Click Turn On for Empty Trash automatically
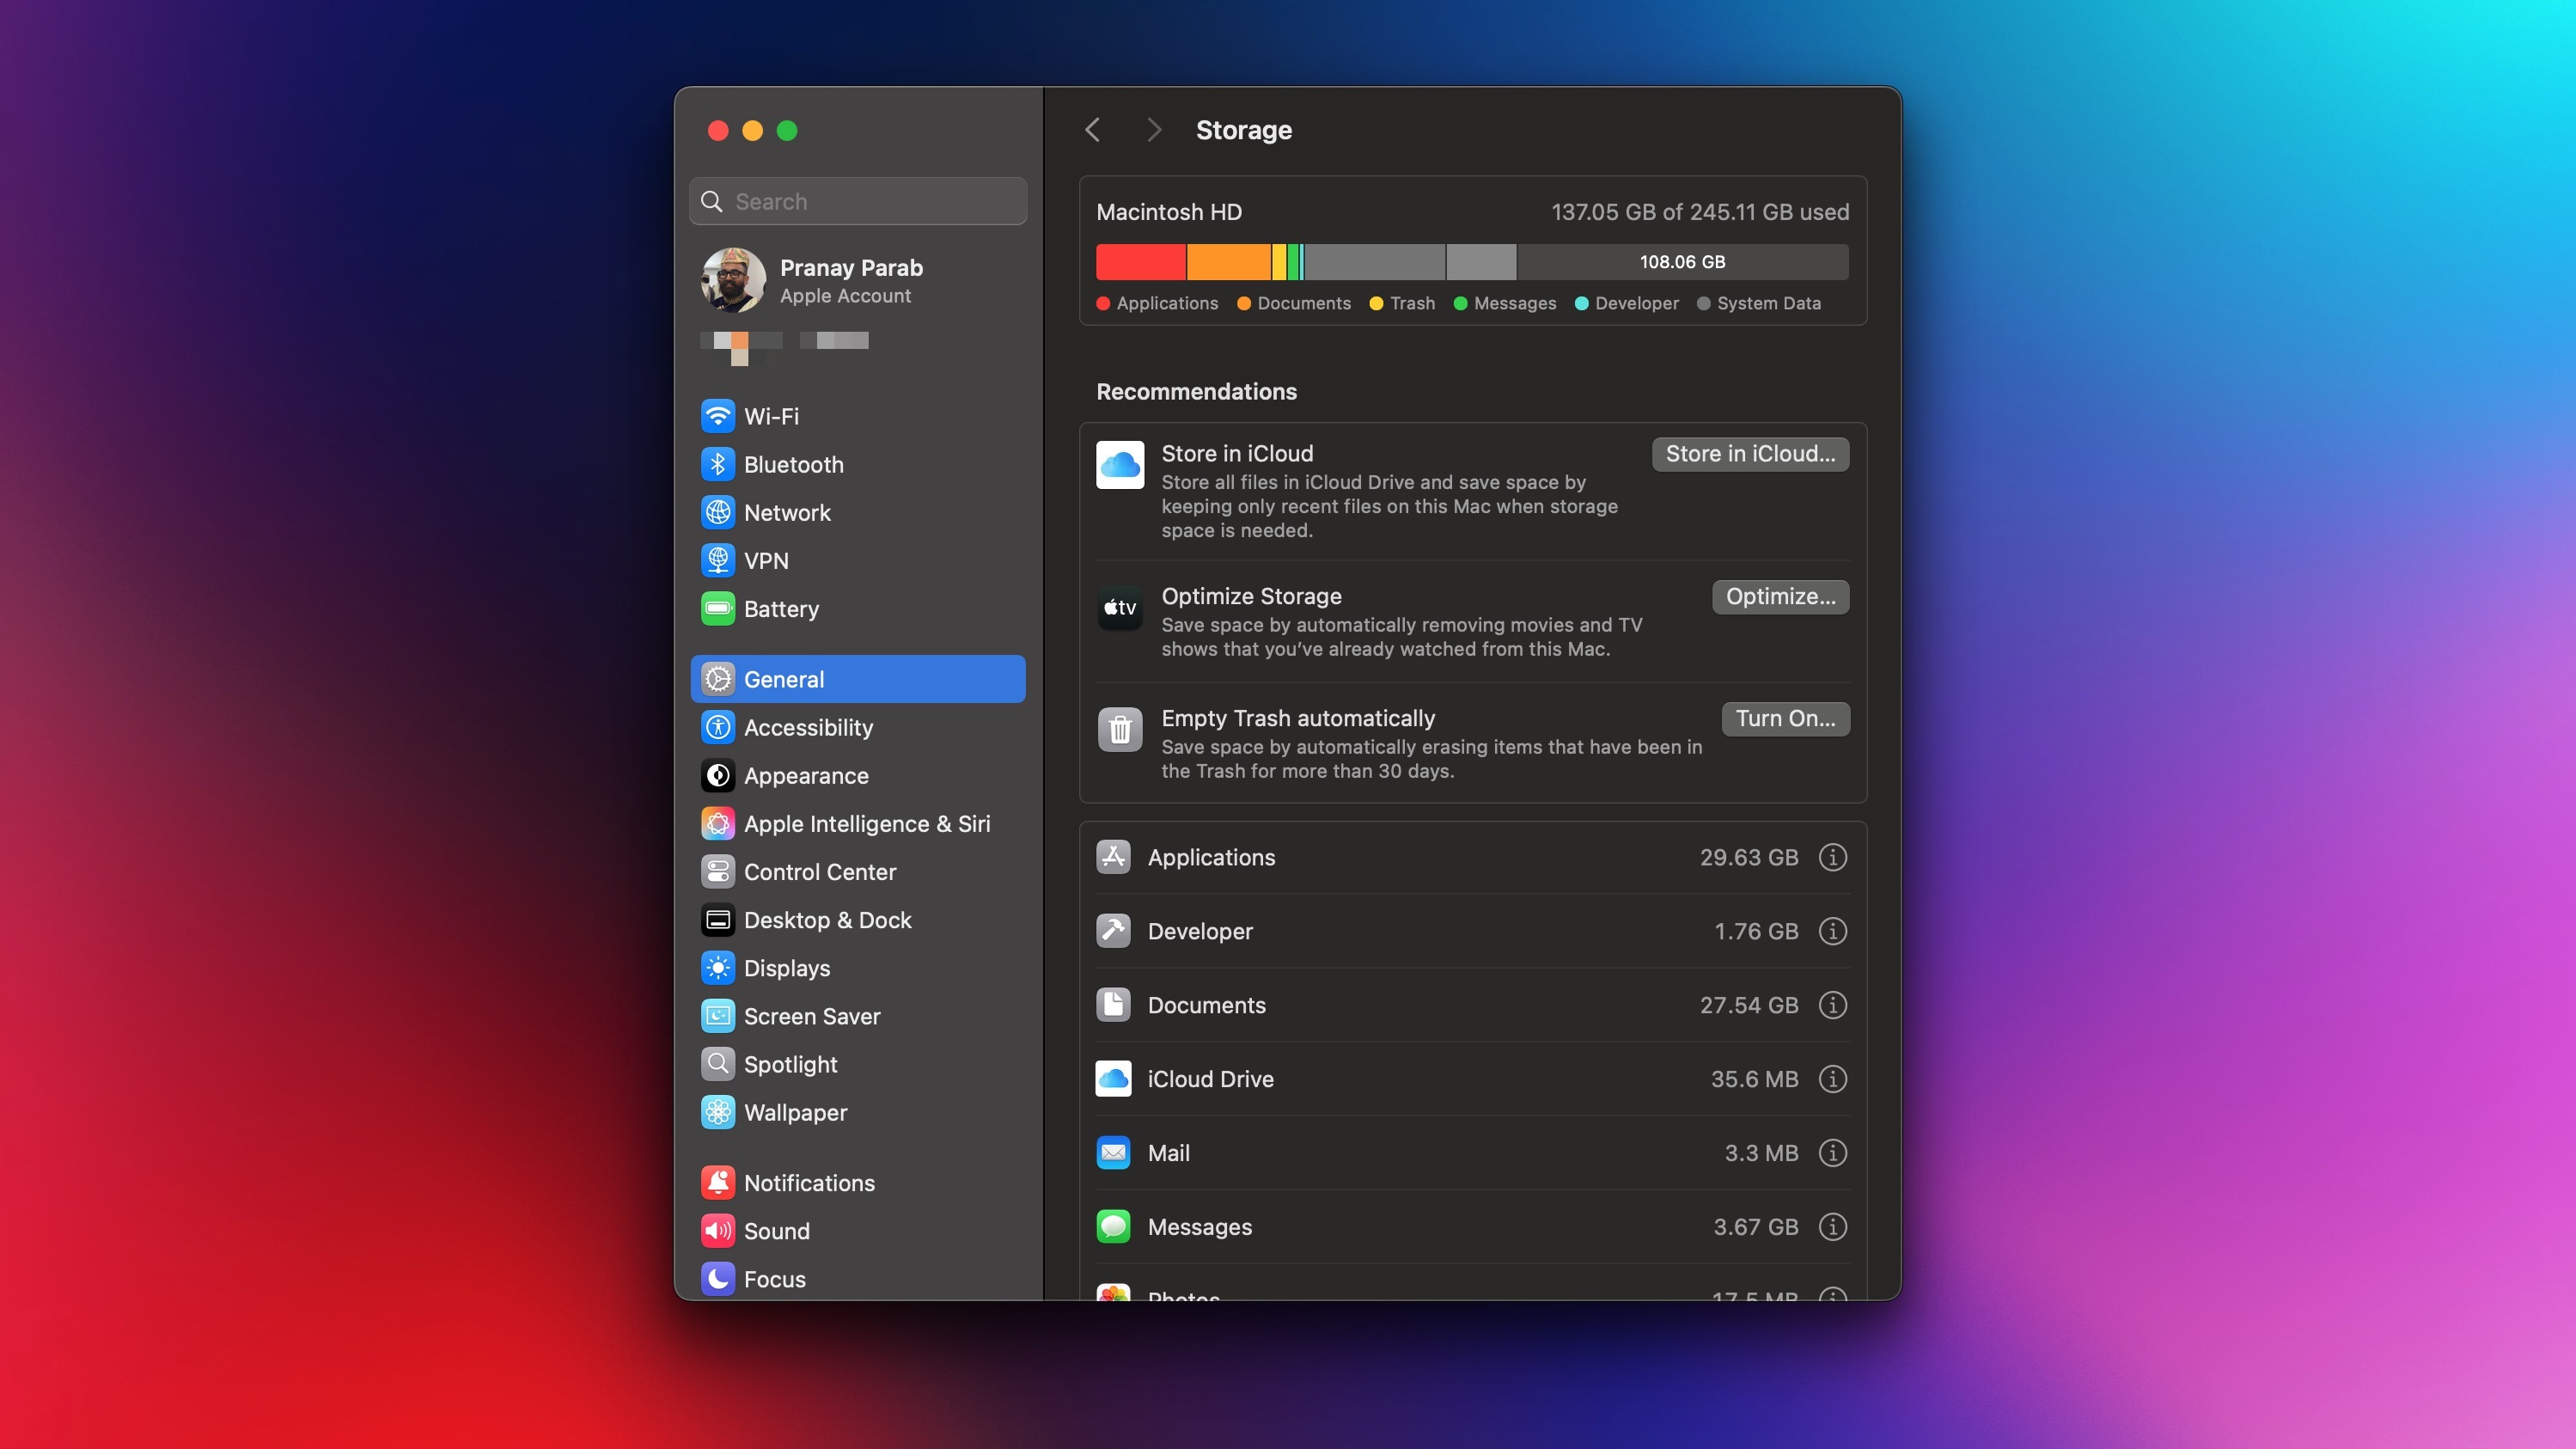This screenshot has height=1449, width=2576. [1785, 718]
